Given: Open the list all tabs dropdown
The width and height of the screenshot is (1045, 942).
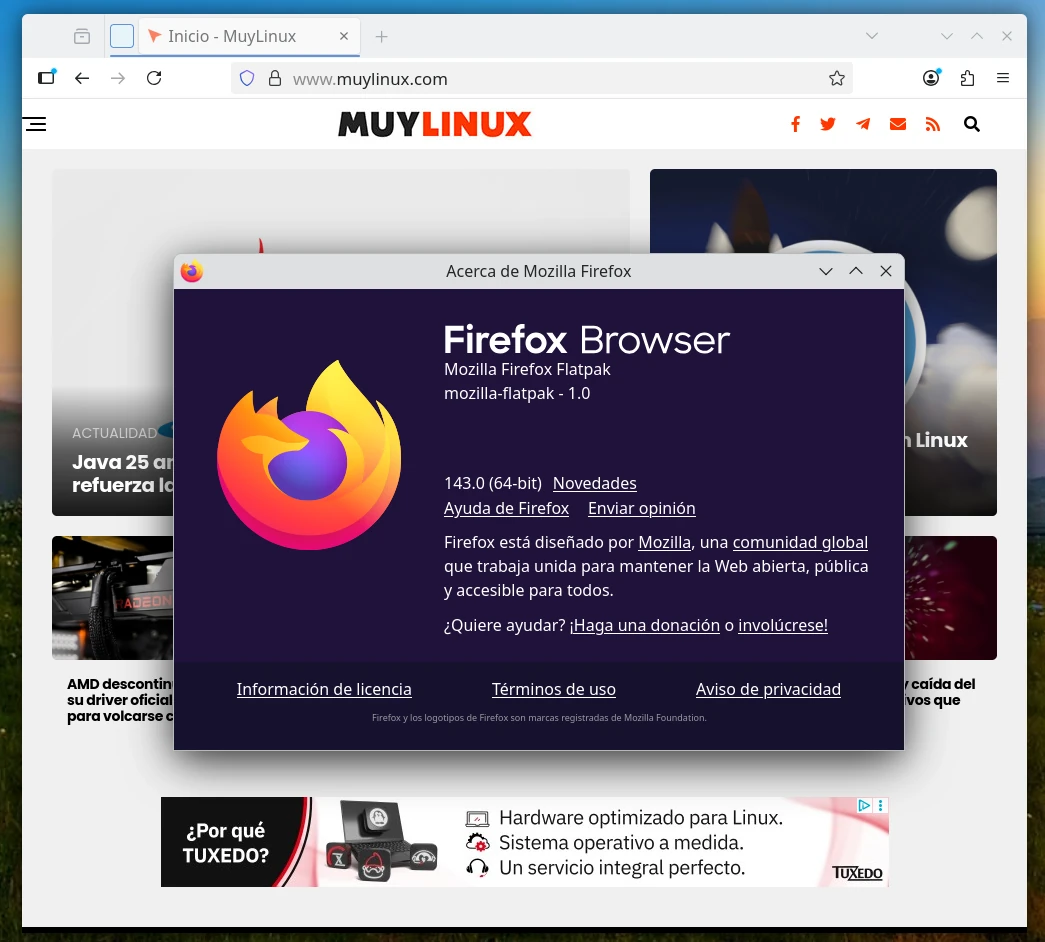Looking at the screenshot, I should pyautogui.click(x=872, y=36).
